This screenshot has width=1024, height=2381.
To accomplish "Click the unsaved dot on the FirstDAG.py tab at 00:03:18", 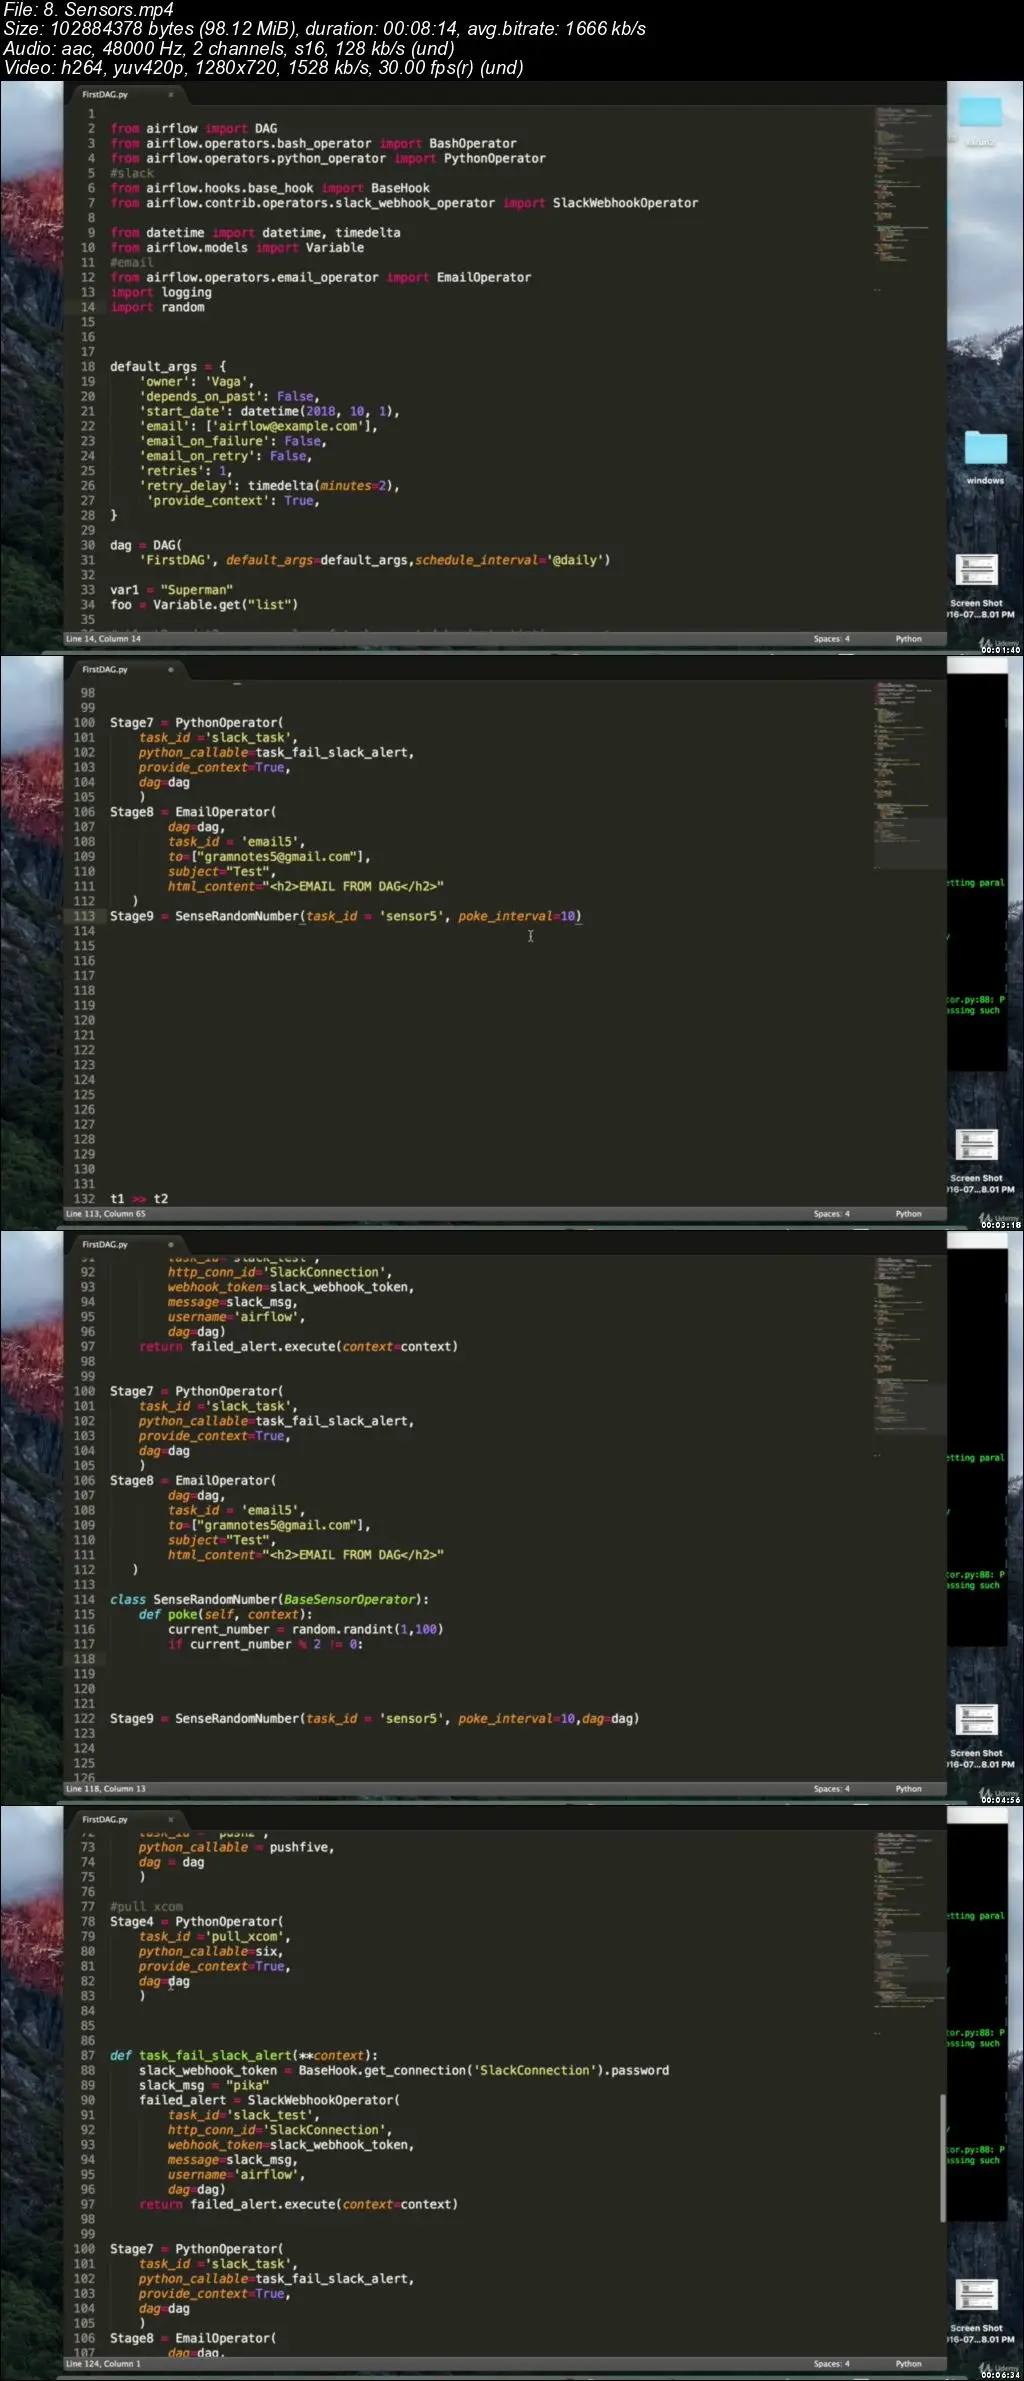I will coord(171,670).
